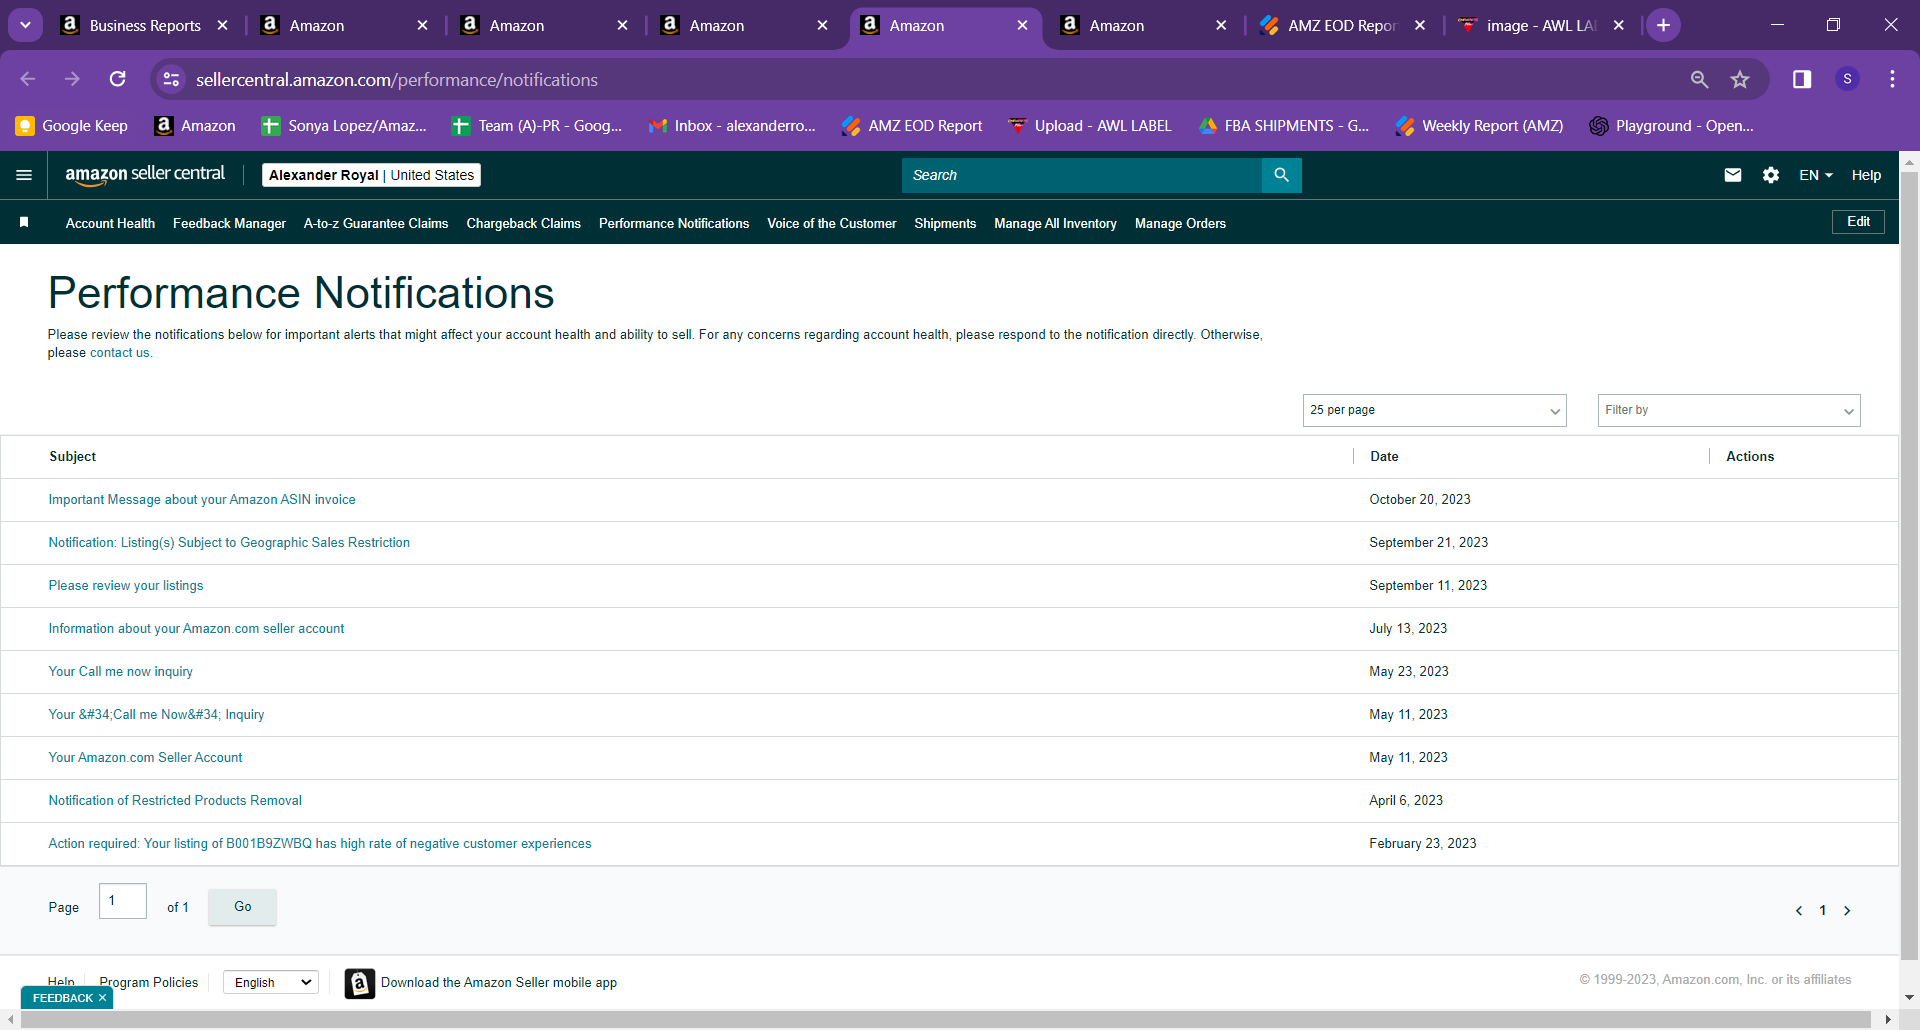Bookmark this page with the star icon

pyautogui.click(x=1740, y=79)
